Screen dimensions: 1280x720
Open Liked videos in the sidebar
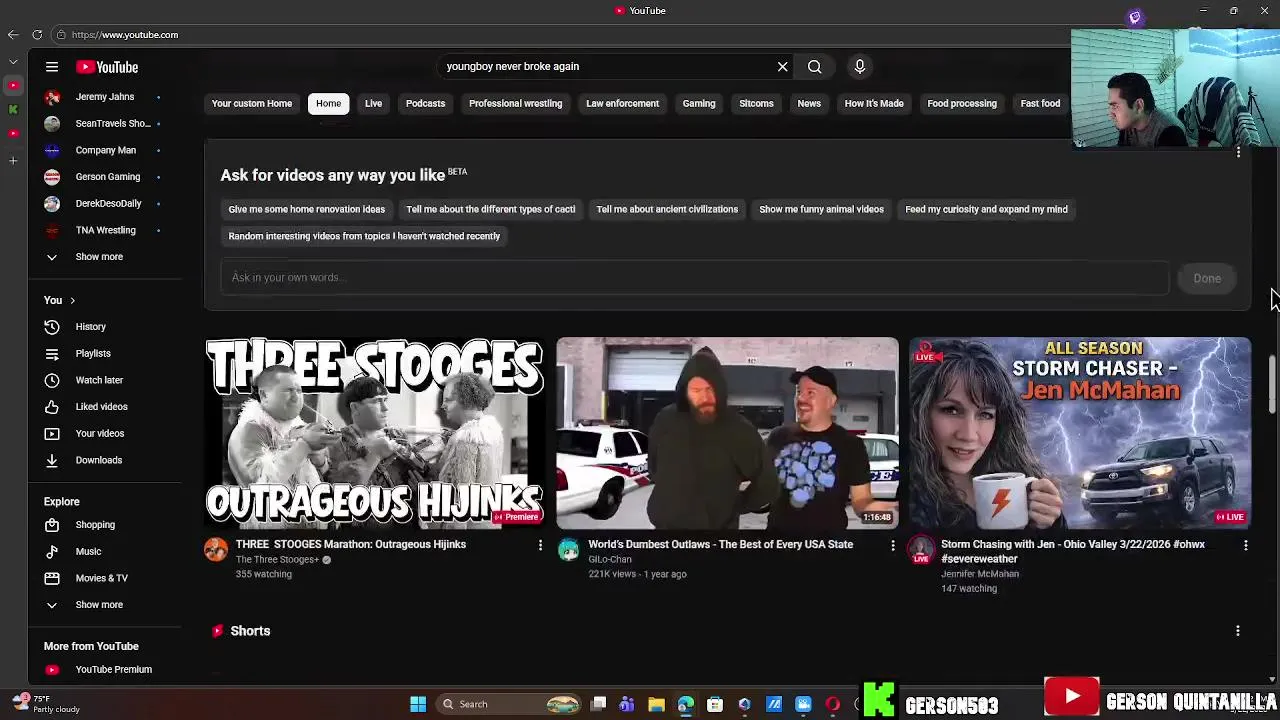pyautogui.click(x=104, y=407)
